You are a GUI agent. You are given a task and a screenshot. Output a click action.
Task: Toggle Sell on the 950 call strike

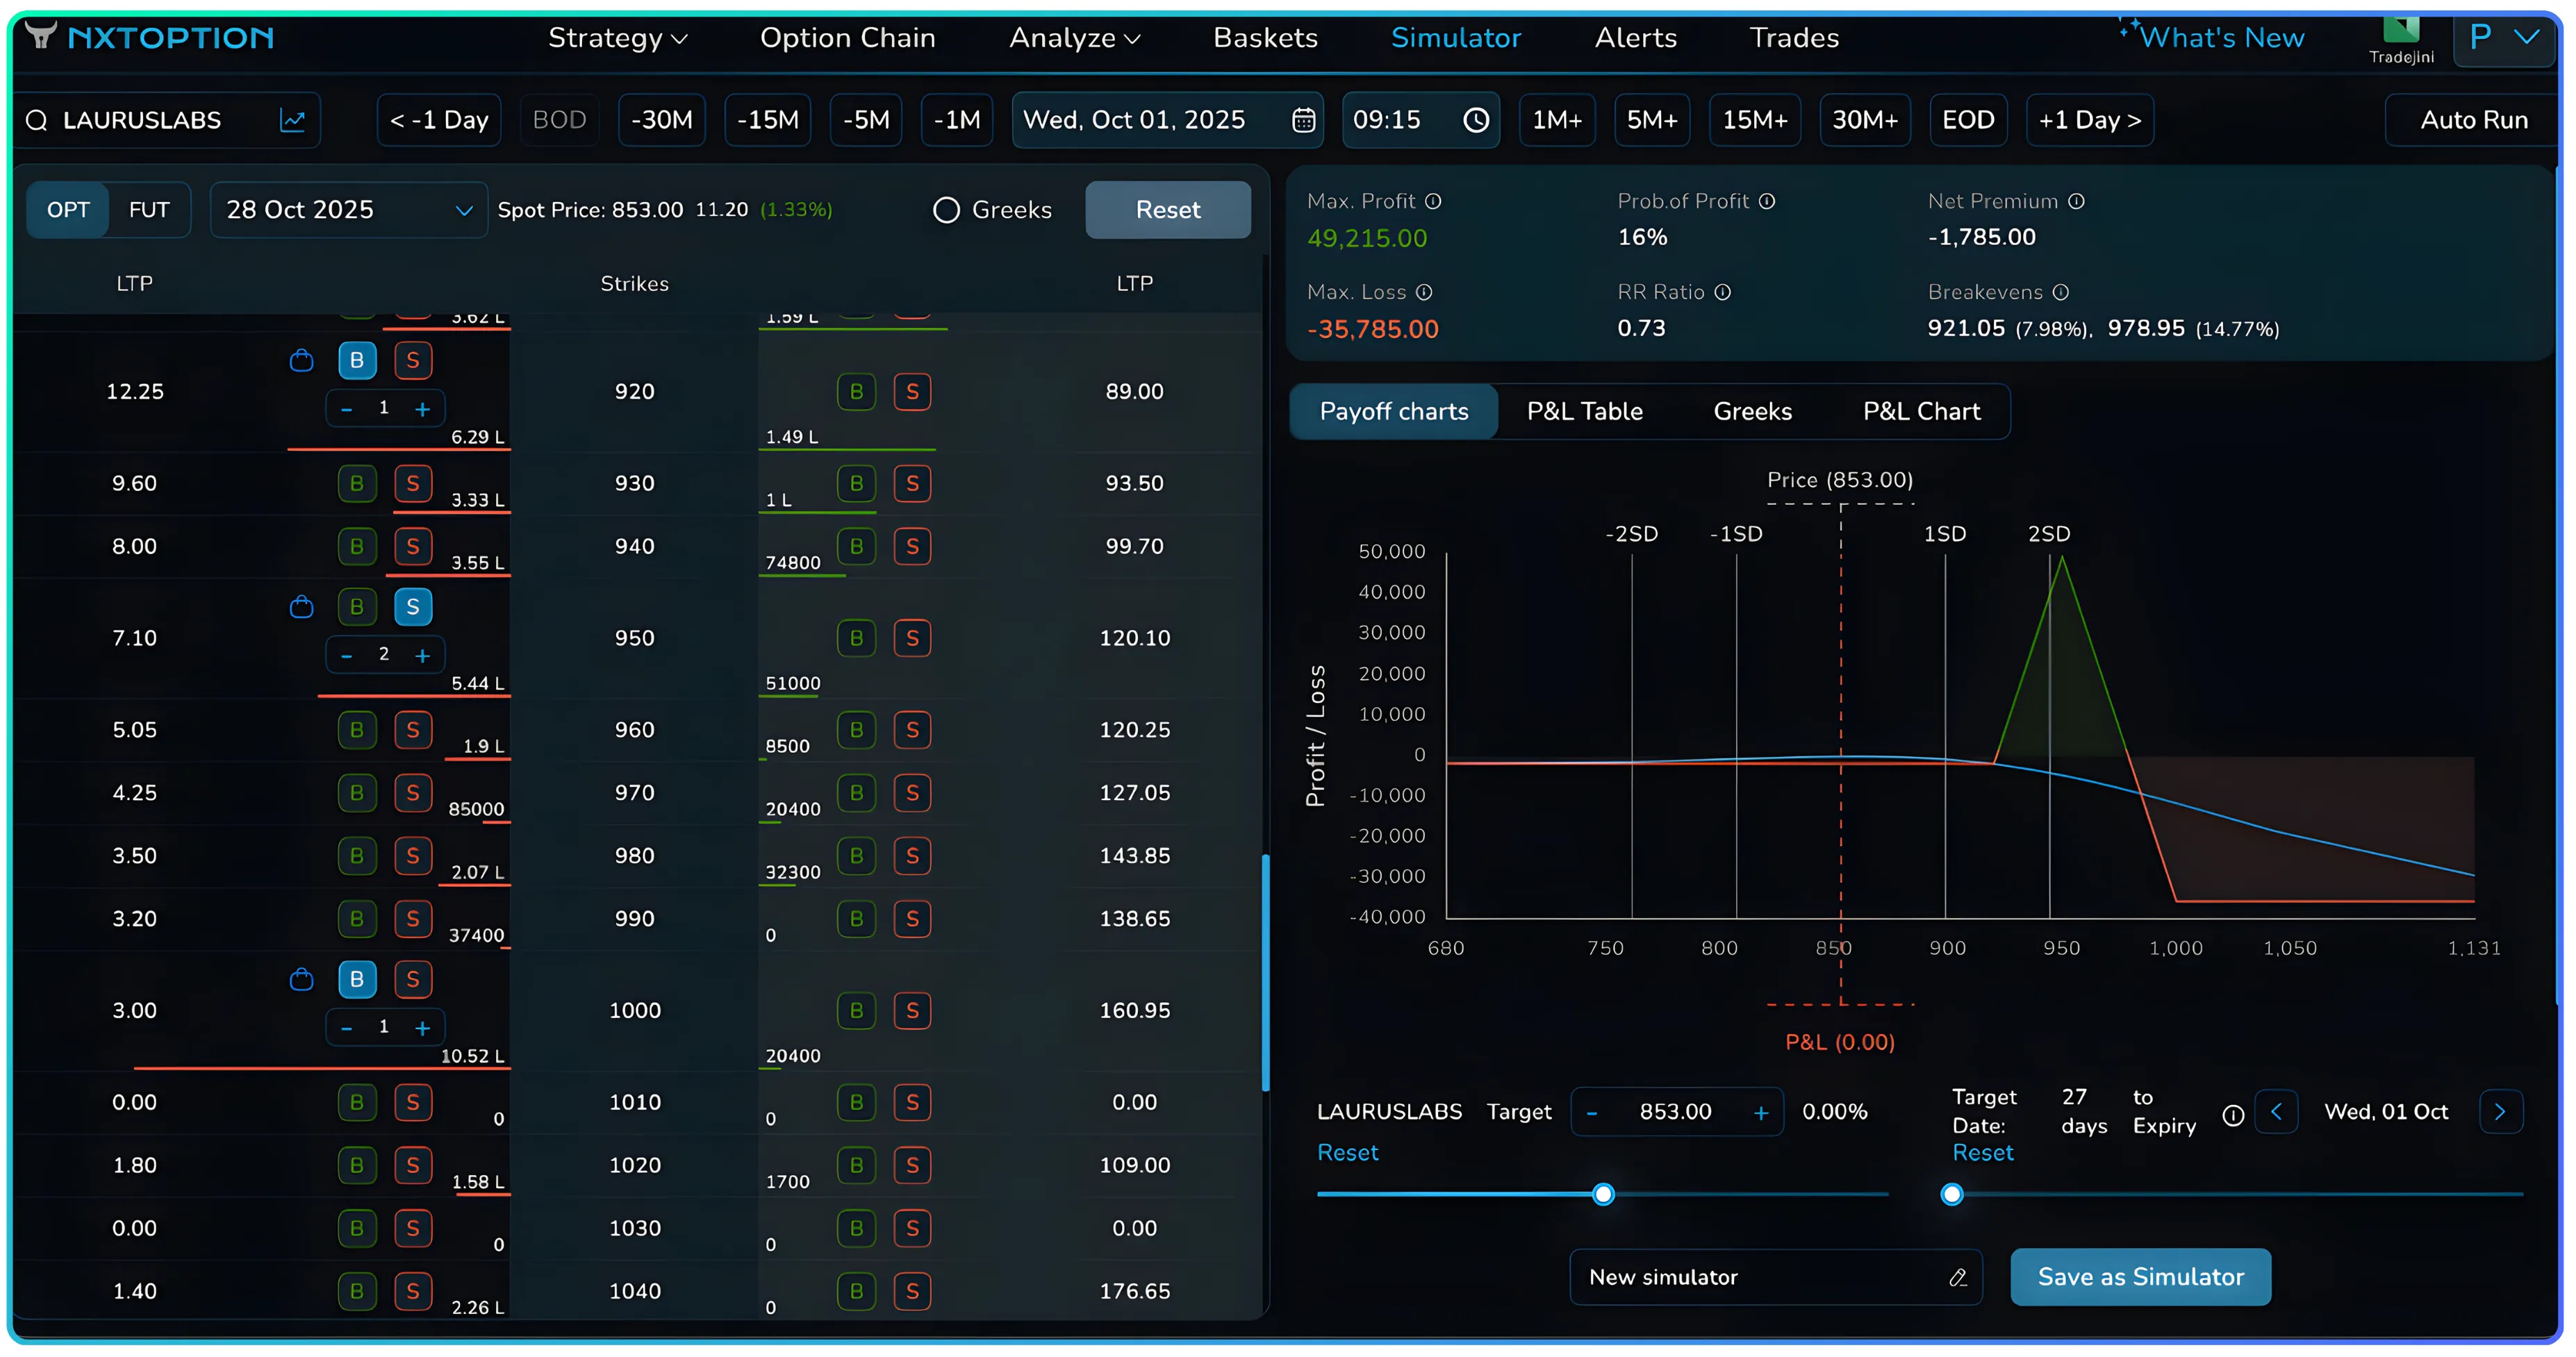[412, 607]
